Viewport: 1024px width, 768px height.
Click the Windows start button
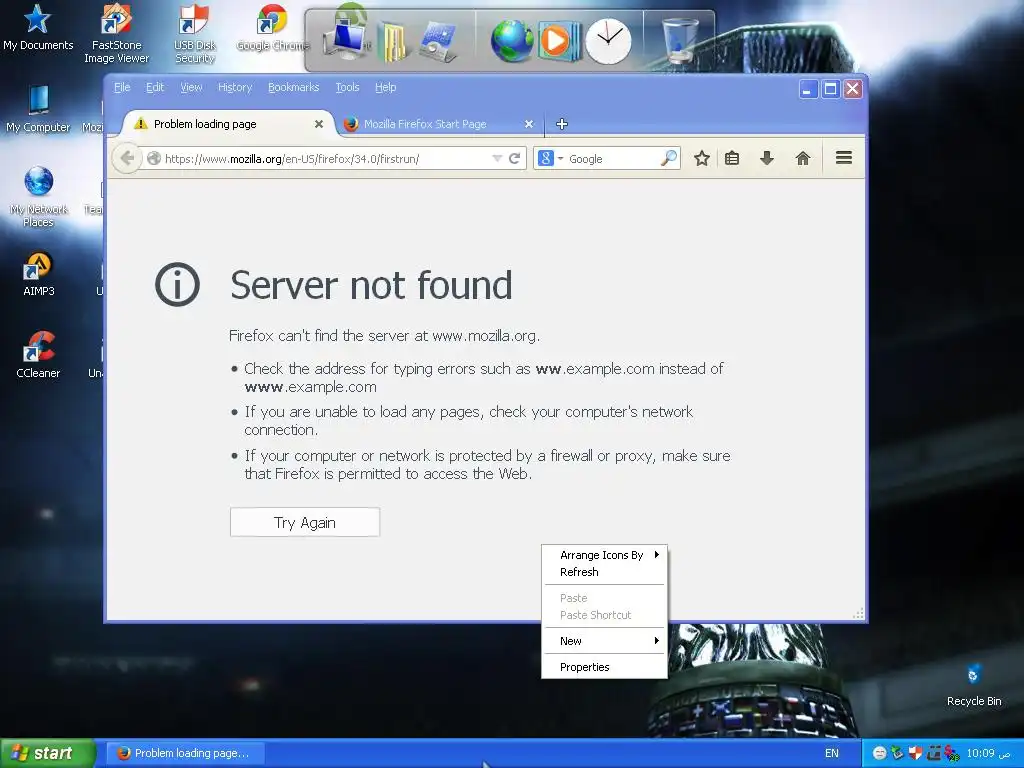pos(47,753)
